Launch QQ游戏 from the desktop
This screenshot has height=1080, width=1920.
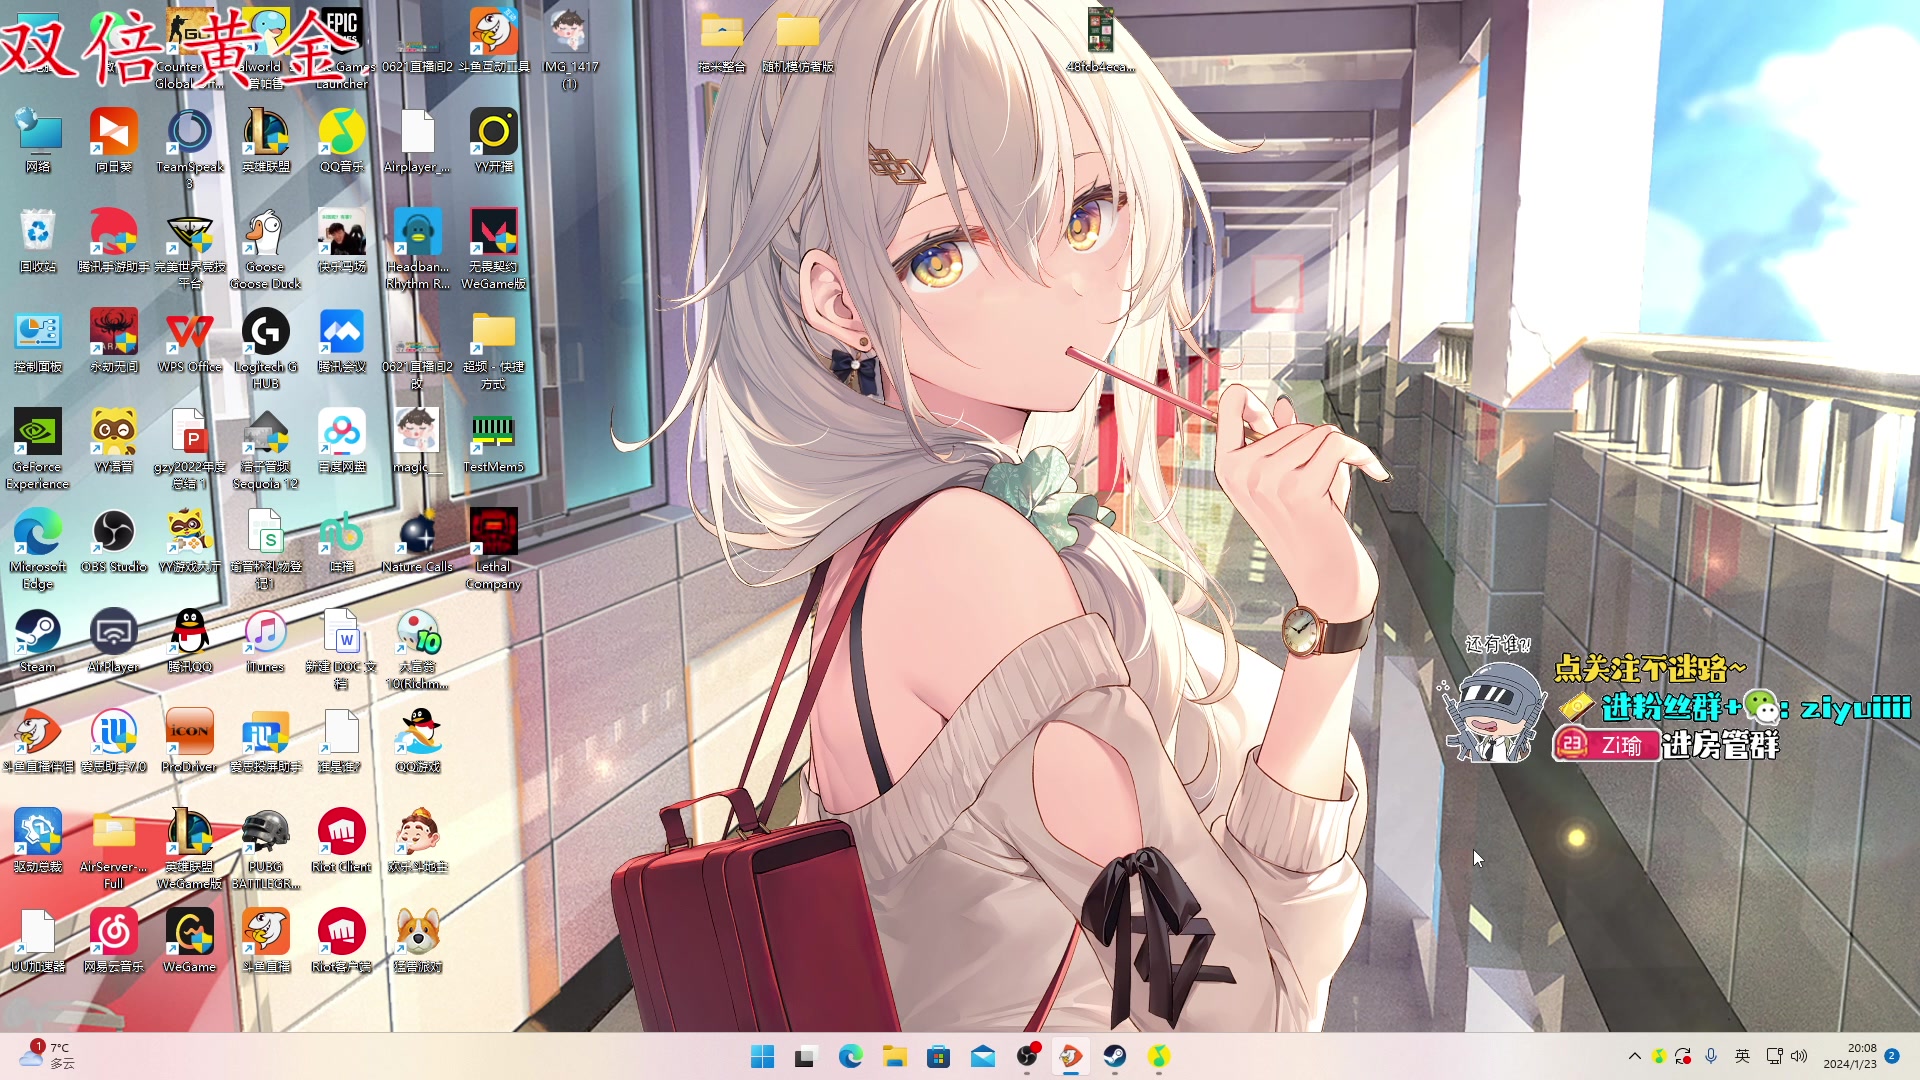click(418, 741)
